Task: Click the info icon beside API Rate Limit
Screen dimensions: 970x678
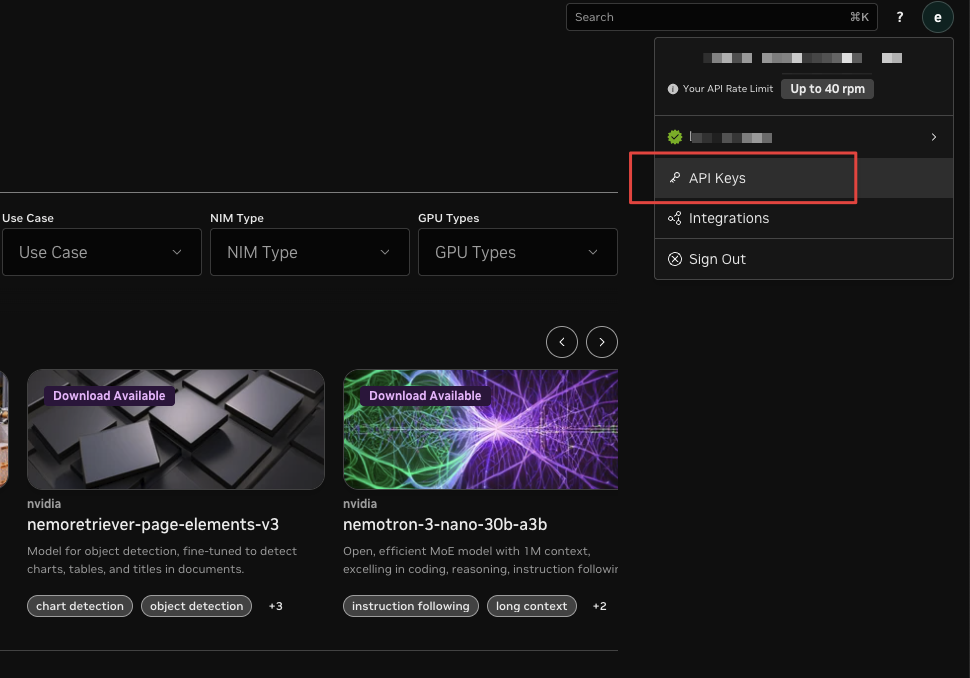Action: point(672,89)
